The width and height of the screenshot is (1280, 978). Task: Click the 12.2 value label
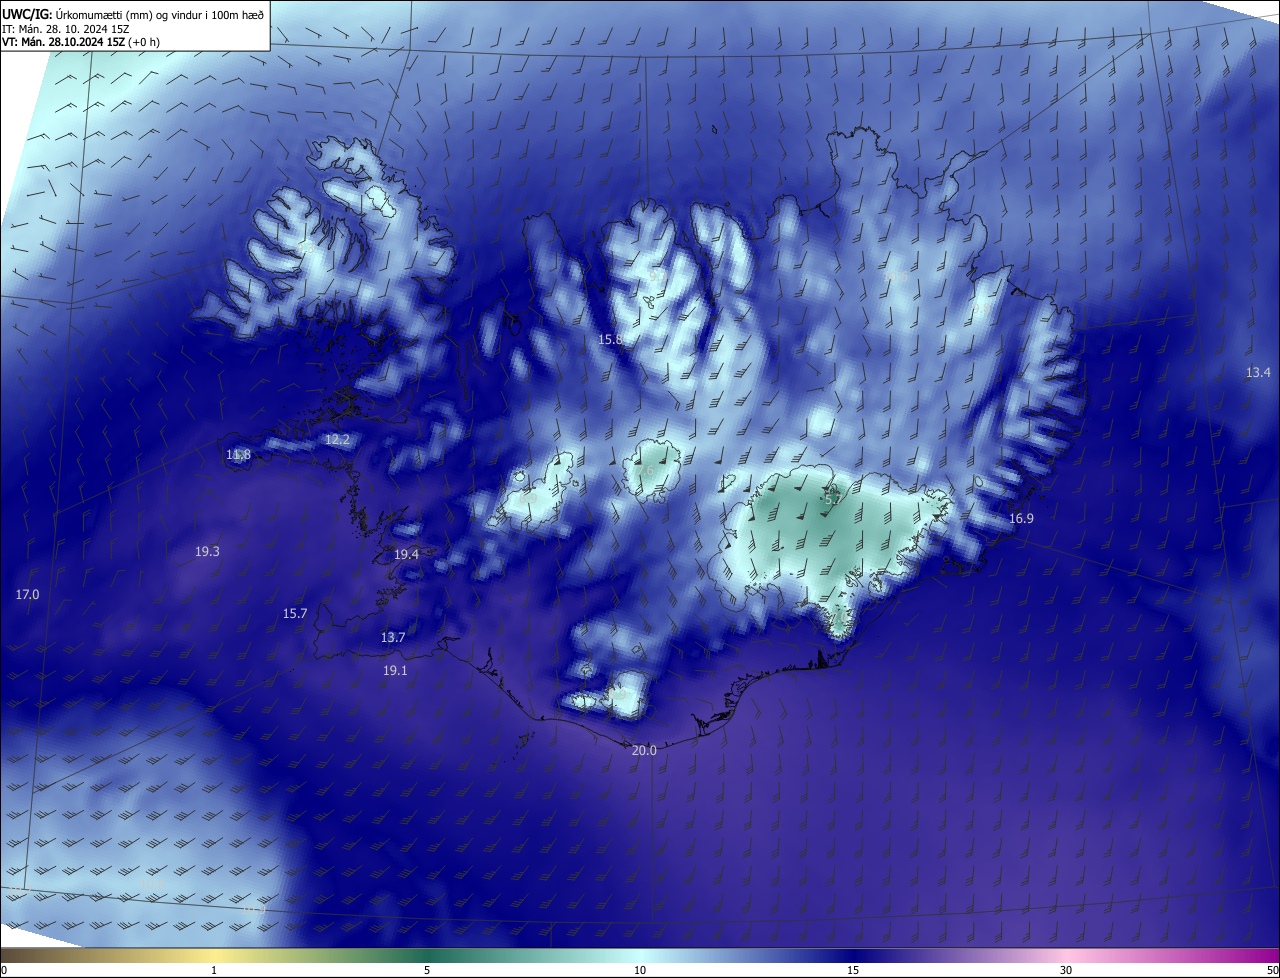click(338, 439)
